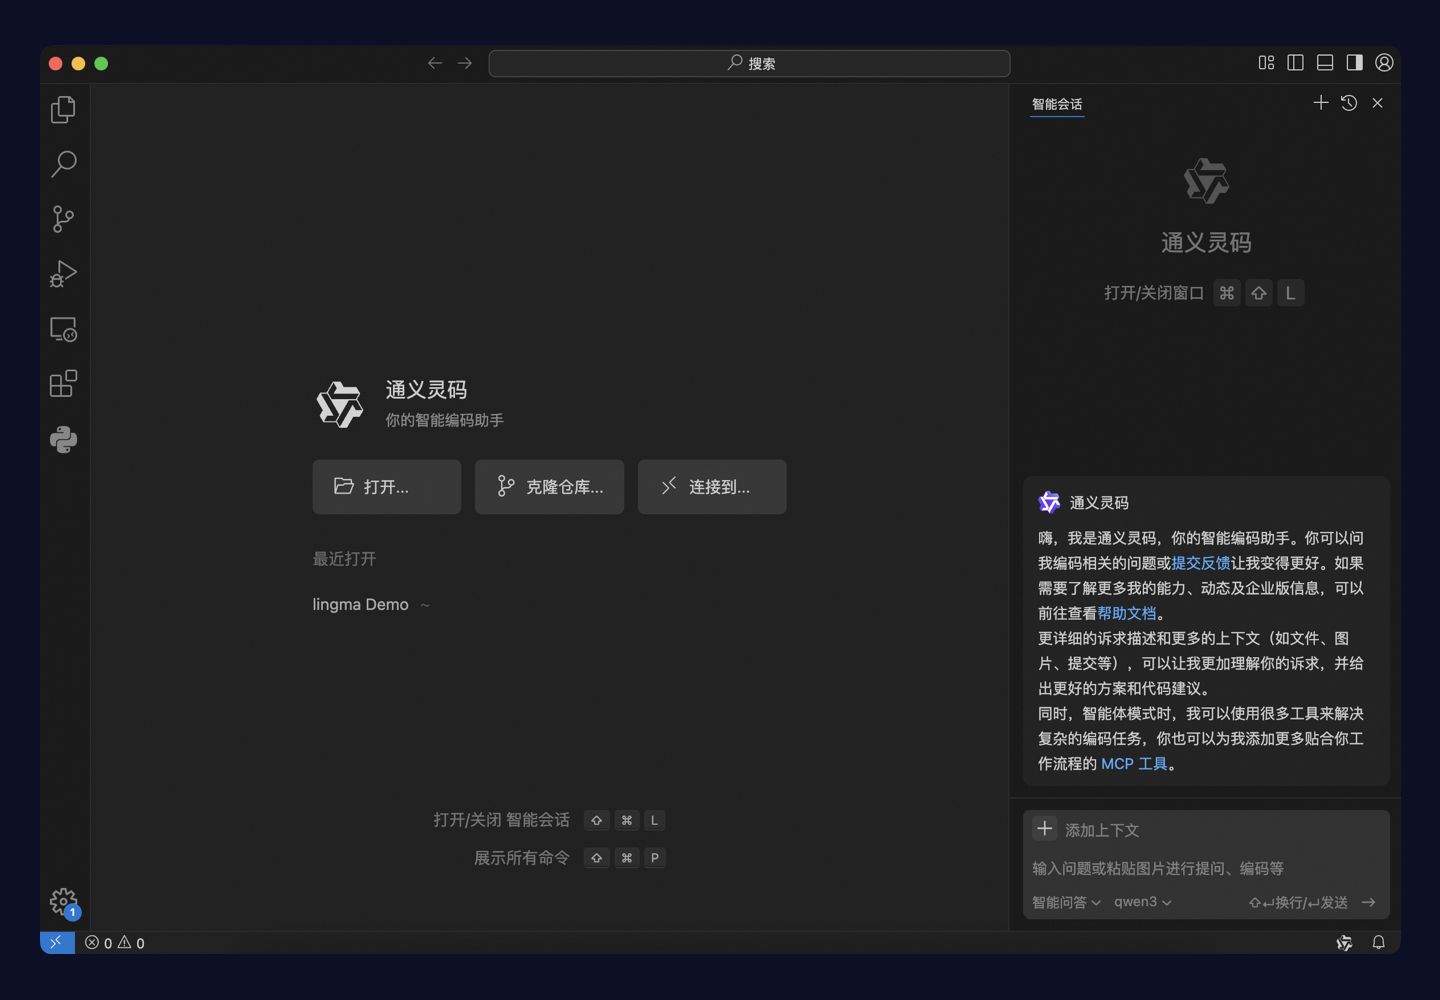Click the ⇧↵换行/↵发送 hint text
The image size is (1440, 1000).
click(1298, 902)
